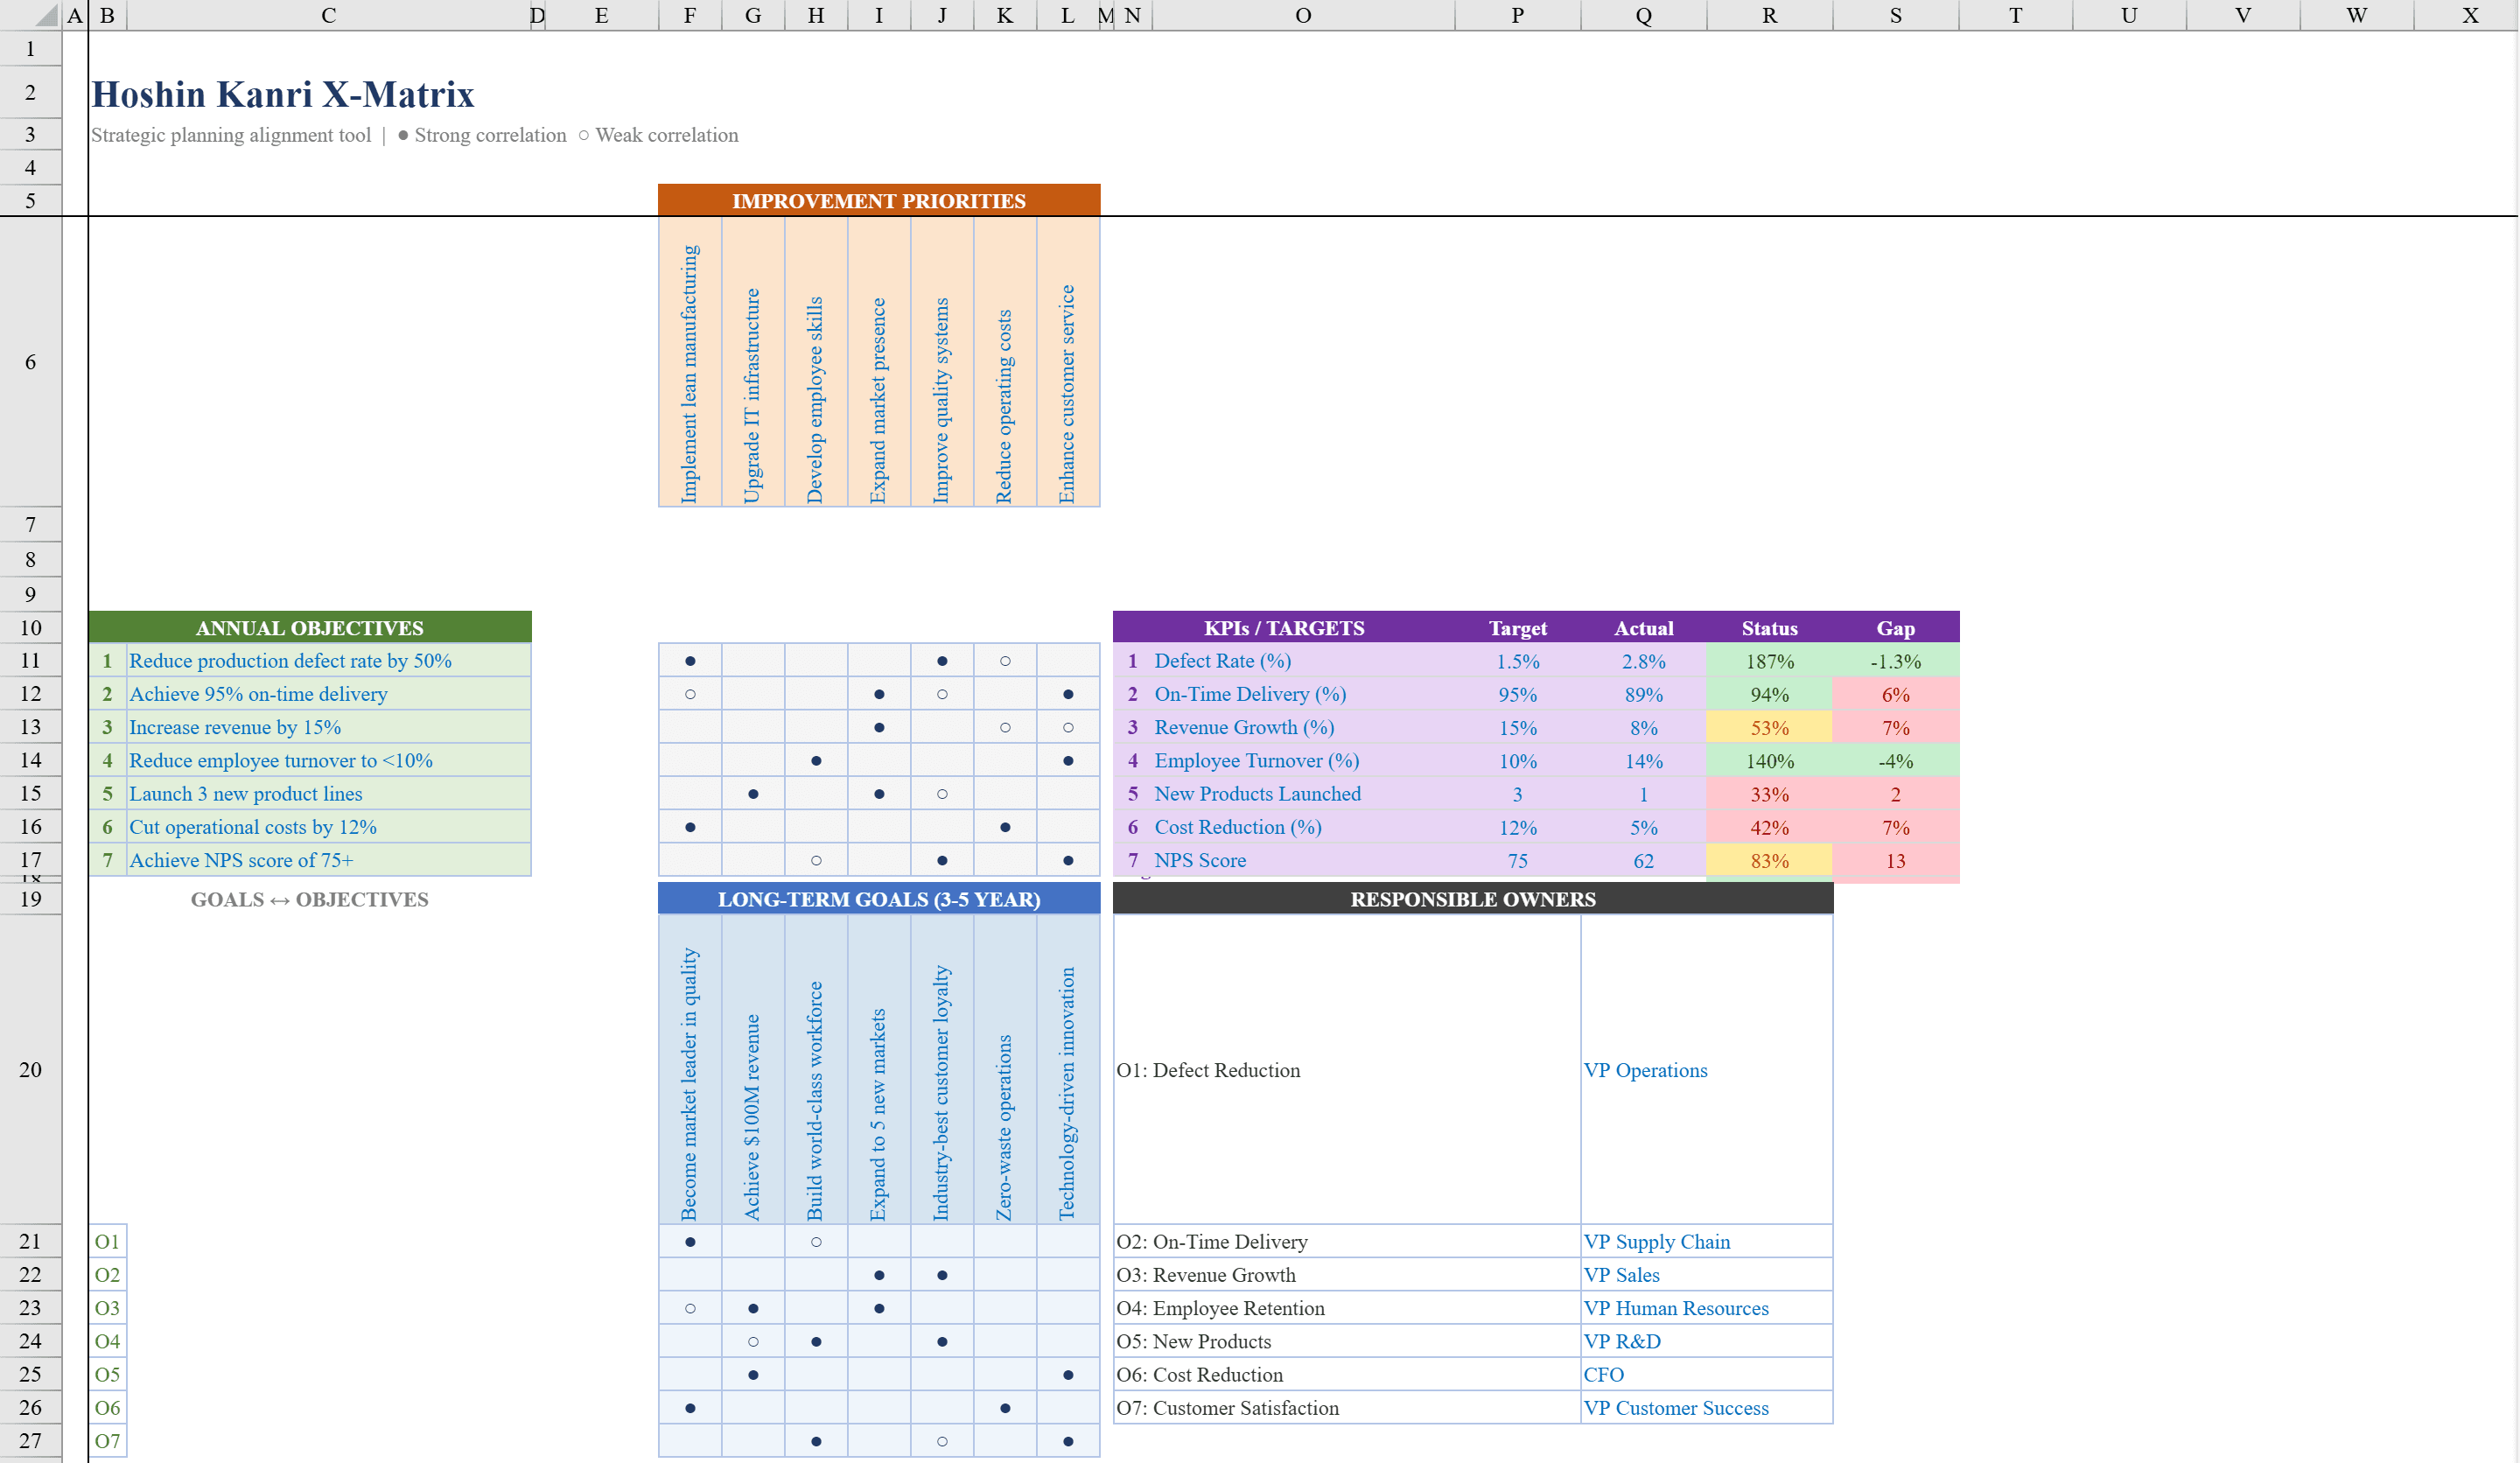
Task: Select the red 6% gap cell for On-Time Delivery
Action: pos(1894,693)
